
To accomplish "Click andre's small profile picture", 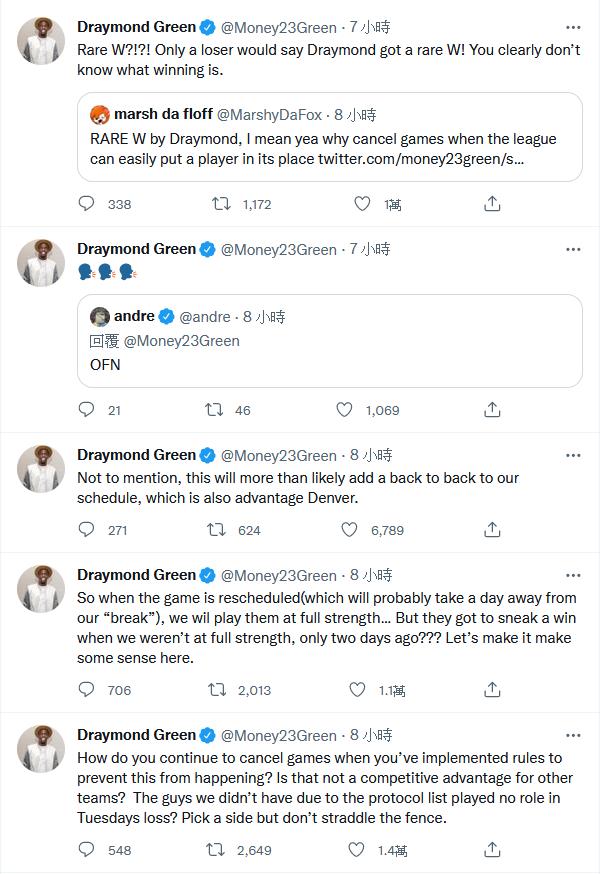I will coord(99,317).
